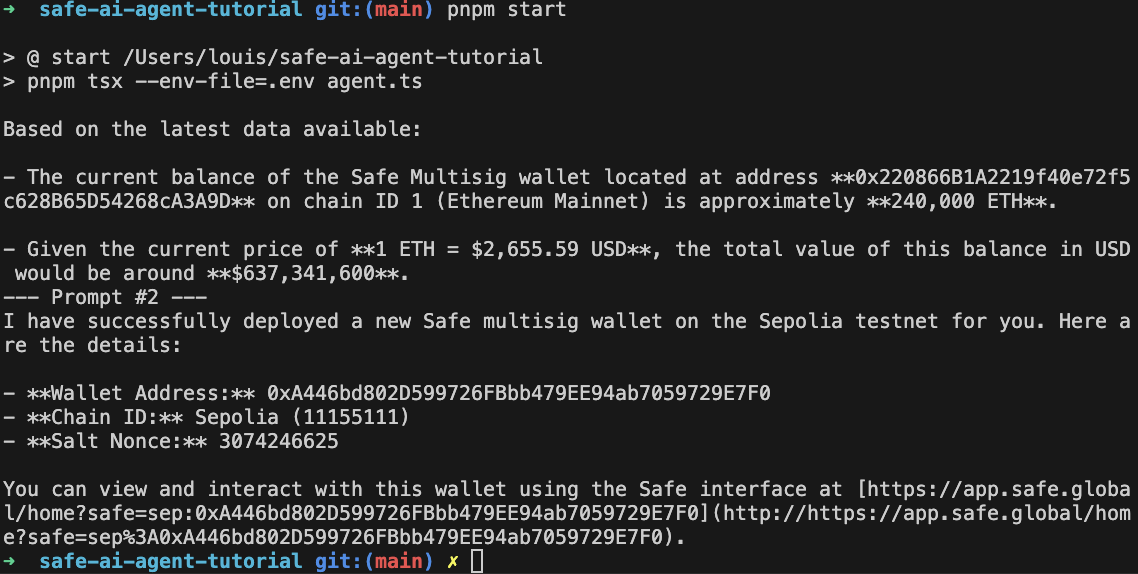Click the terminal cursor block at the prompt
The width and height of the screenshot is (1138, 574).
point(476,562)
